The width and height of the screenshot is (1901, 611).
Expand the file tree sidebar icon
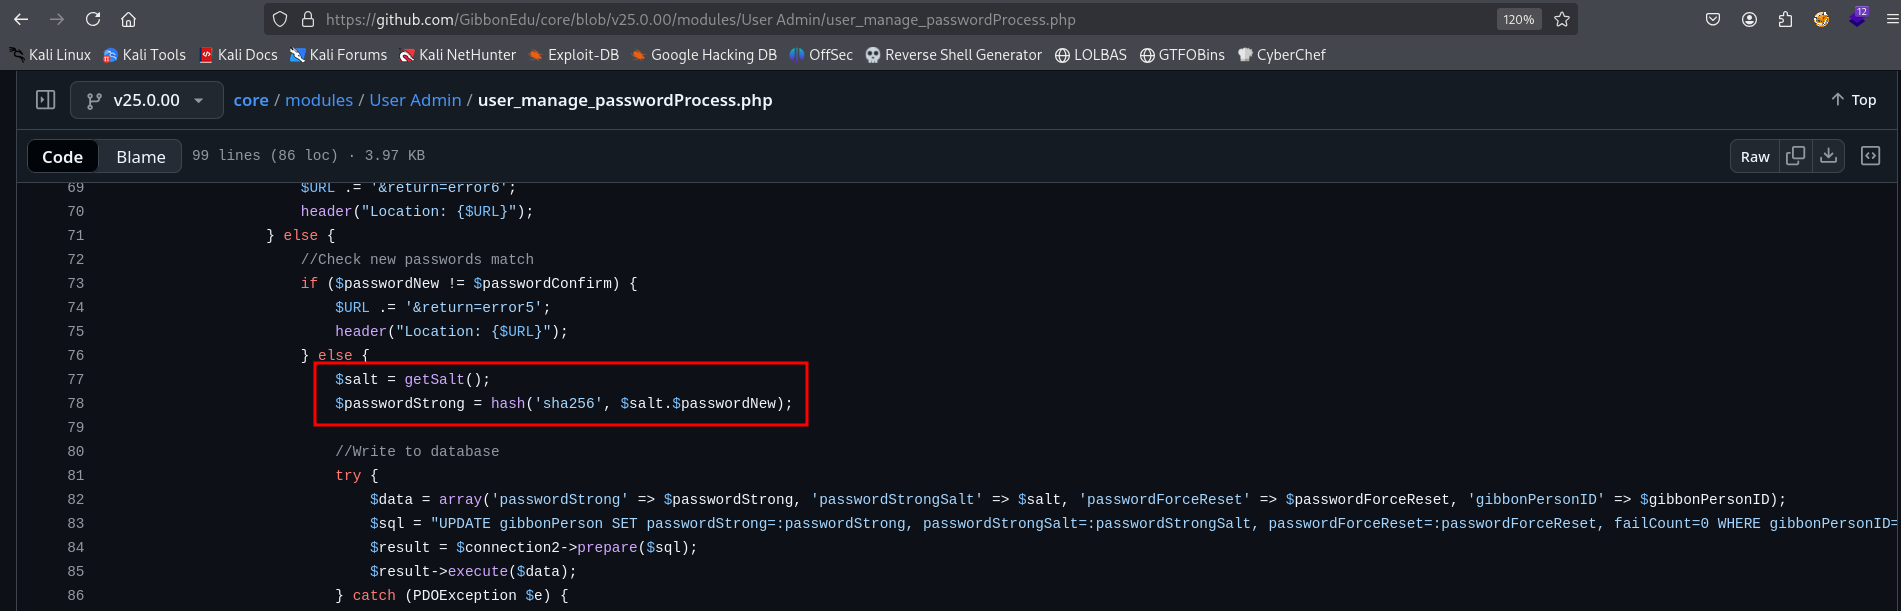(x=45, y=100)
